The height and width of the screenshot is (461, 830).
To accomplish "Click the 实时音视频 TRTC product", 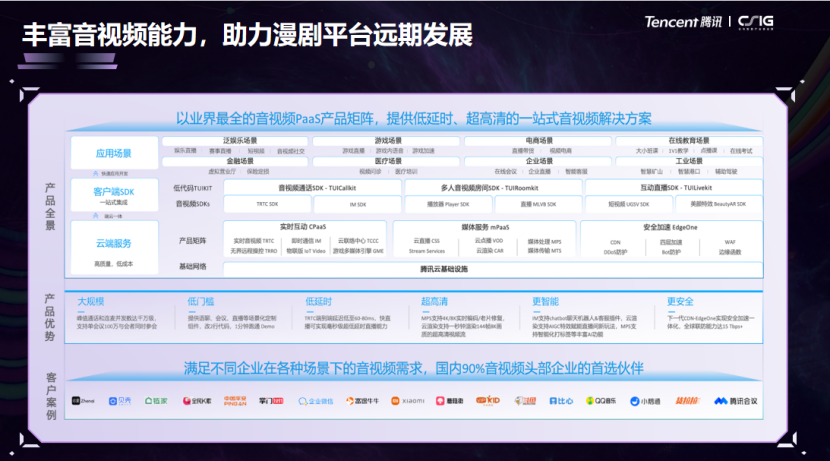I will [254, 241].
